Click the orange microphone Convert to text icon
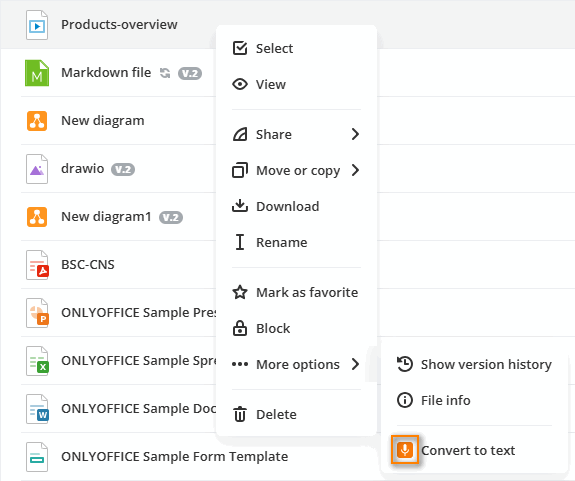 (x=405, y=450)
